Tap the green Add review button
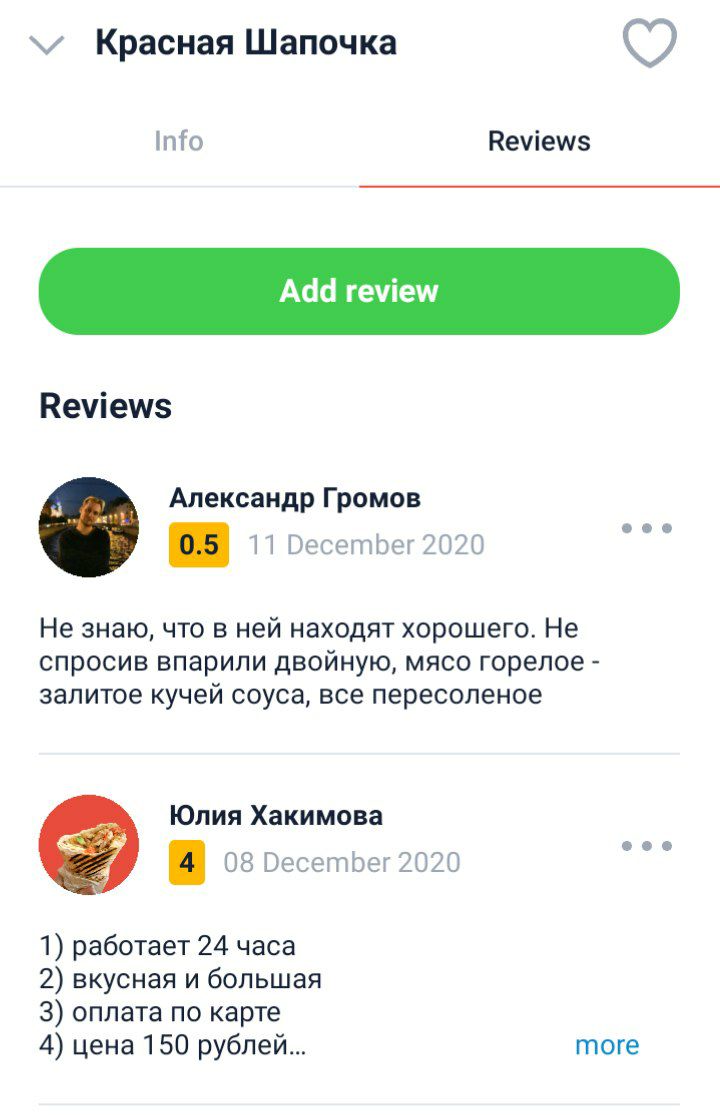Image resolution: width=720 pixels, height=1115 pixels. (x=359, y=291)
